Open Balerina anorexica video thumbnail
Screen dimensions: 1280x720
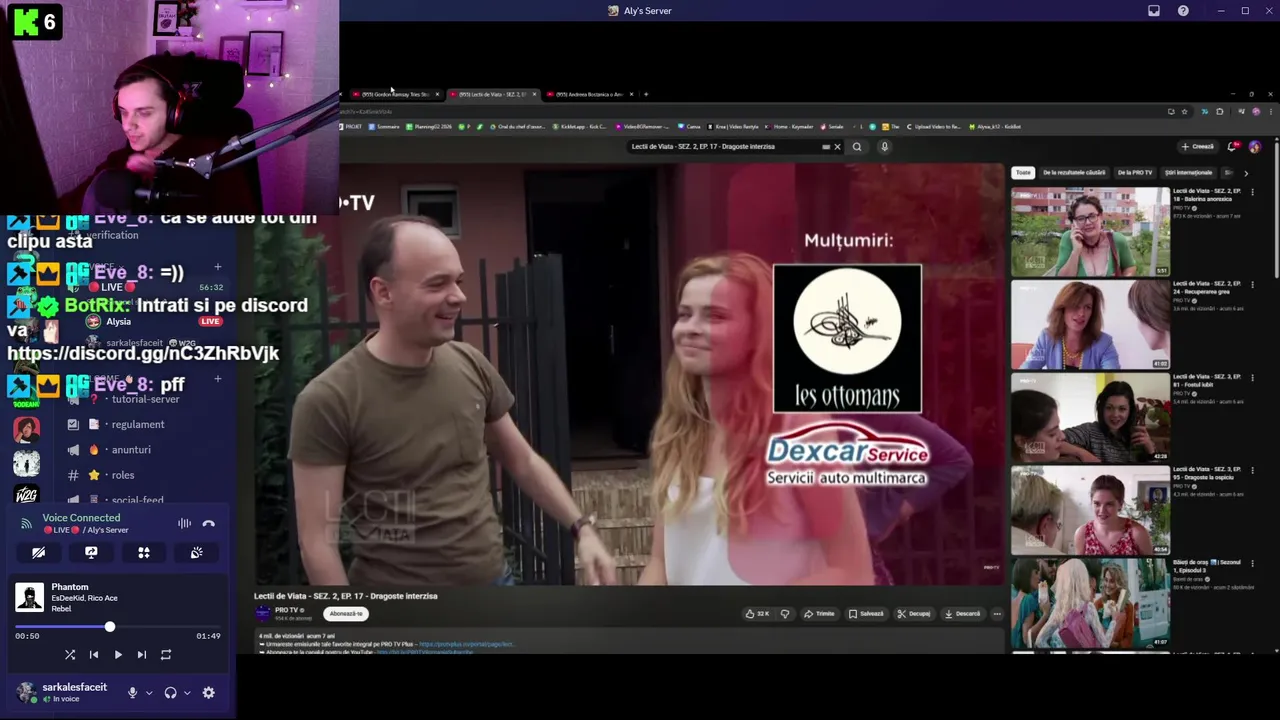[x=1090, y=232]
